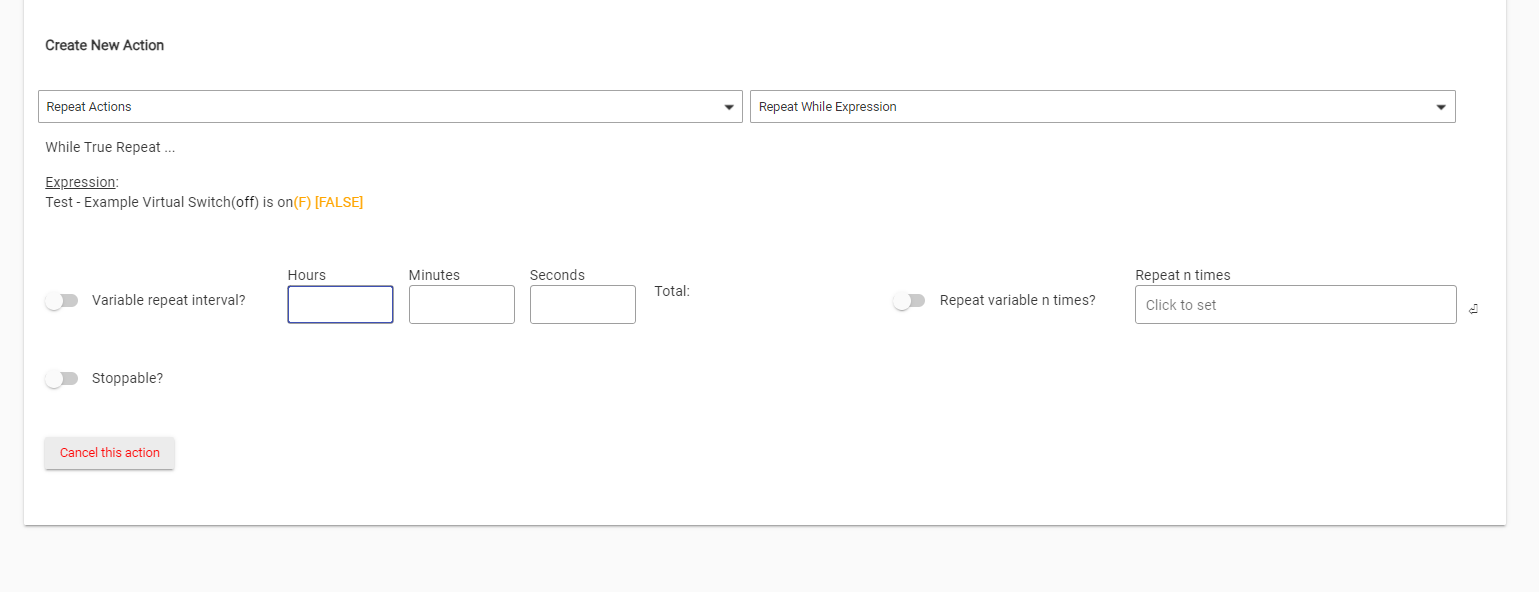Click the underlined Expression link

click(80, 182)
